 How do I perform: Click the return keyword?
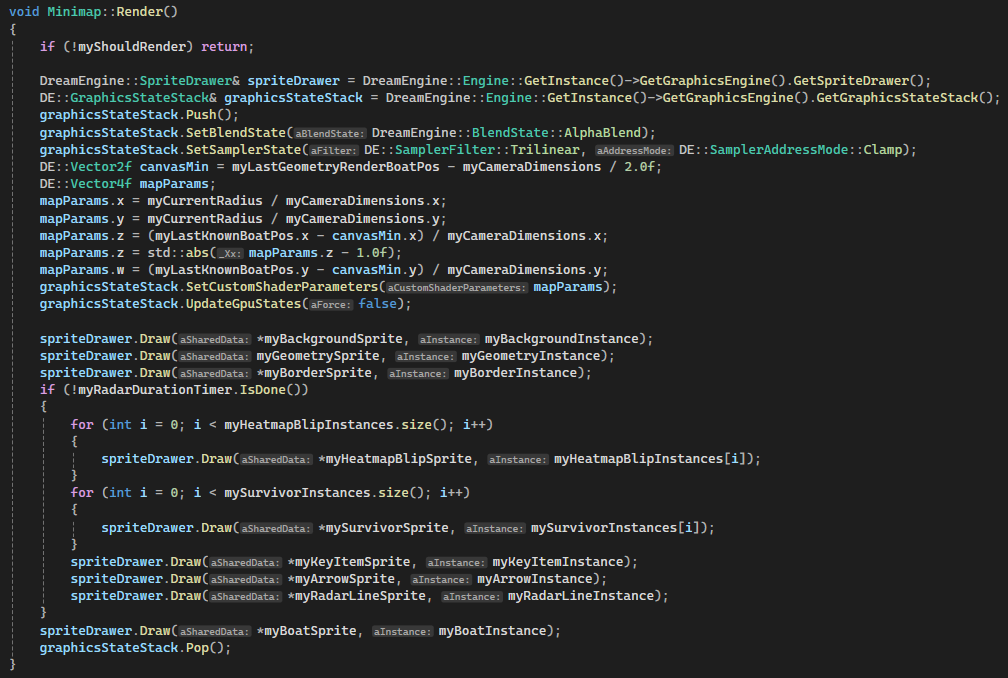pos(224,46)
